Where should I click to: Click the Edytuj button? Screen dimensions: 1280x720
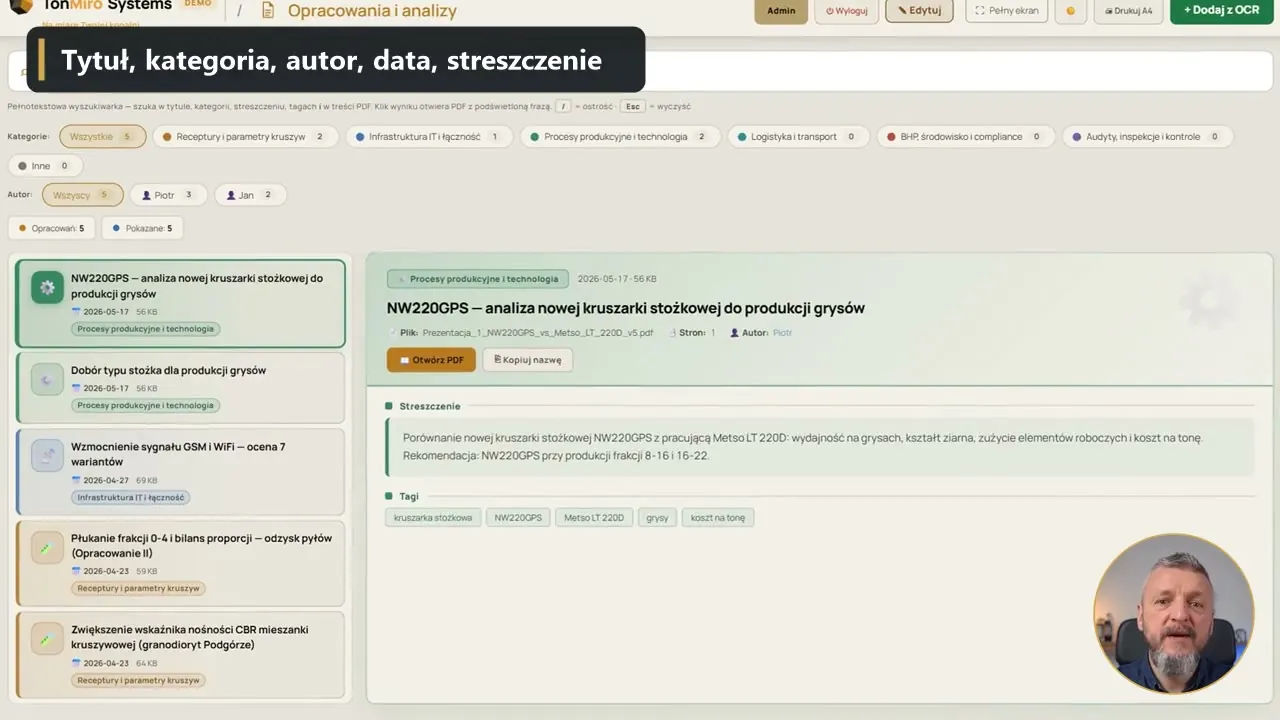(919, 11)
